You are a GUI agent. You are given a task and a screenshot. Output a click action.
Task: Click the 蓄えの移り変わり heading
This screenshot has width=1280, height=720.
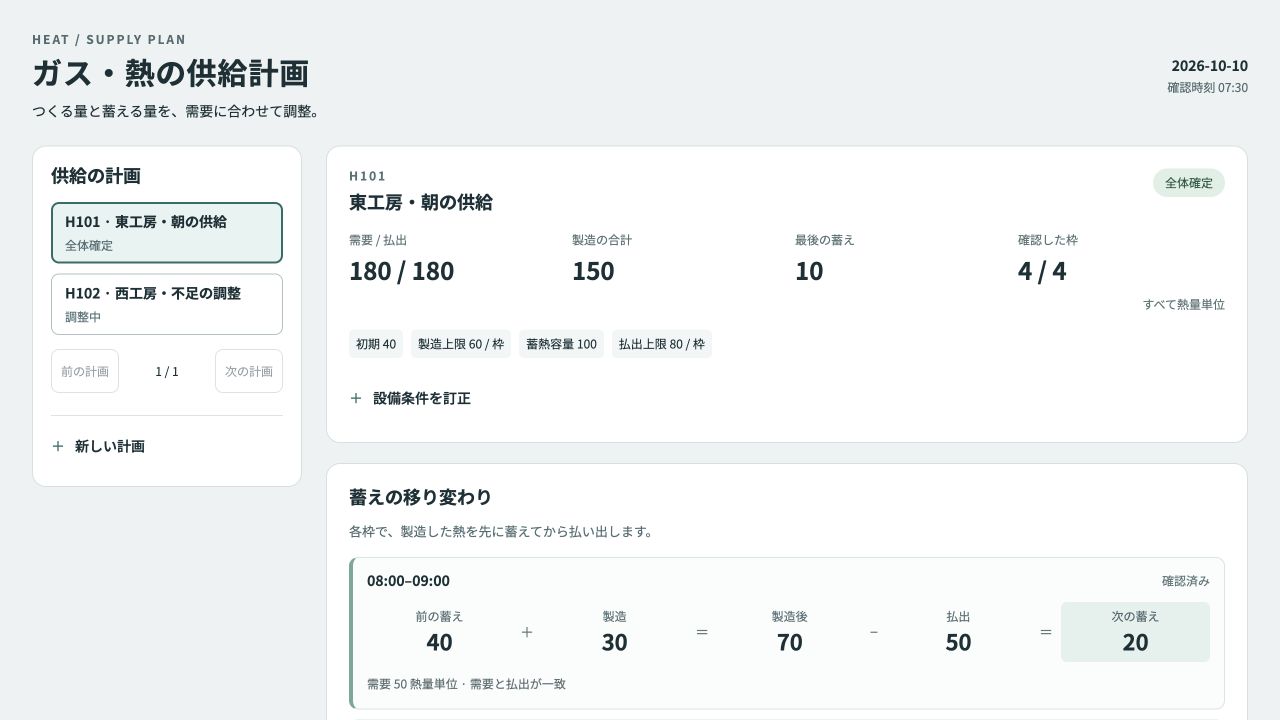[x=420, y=497]
